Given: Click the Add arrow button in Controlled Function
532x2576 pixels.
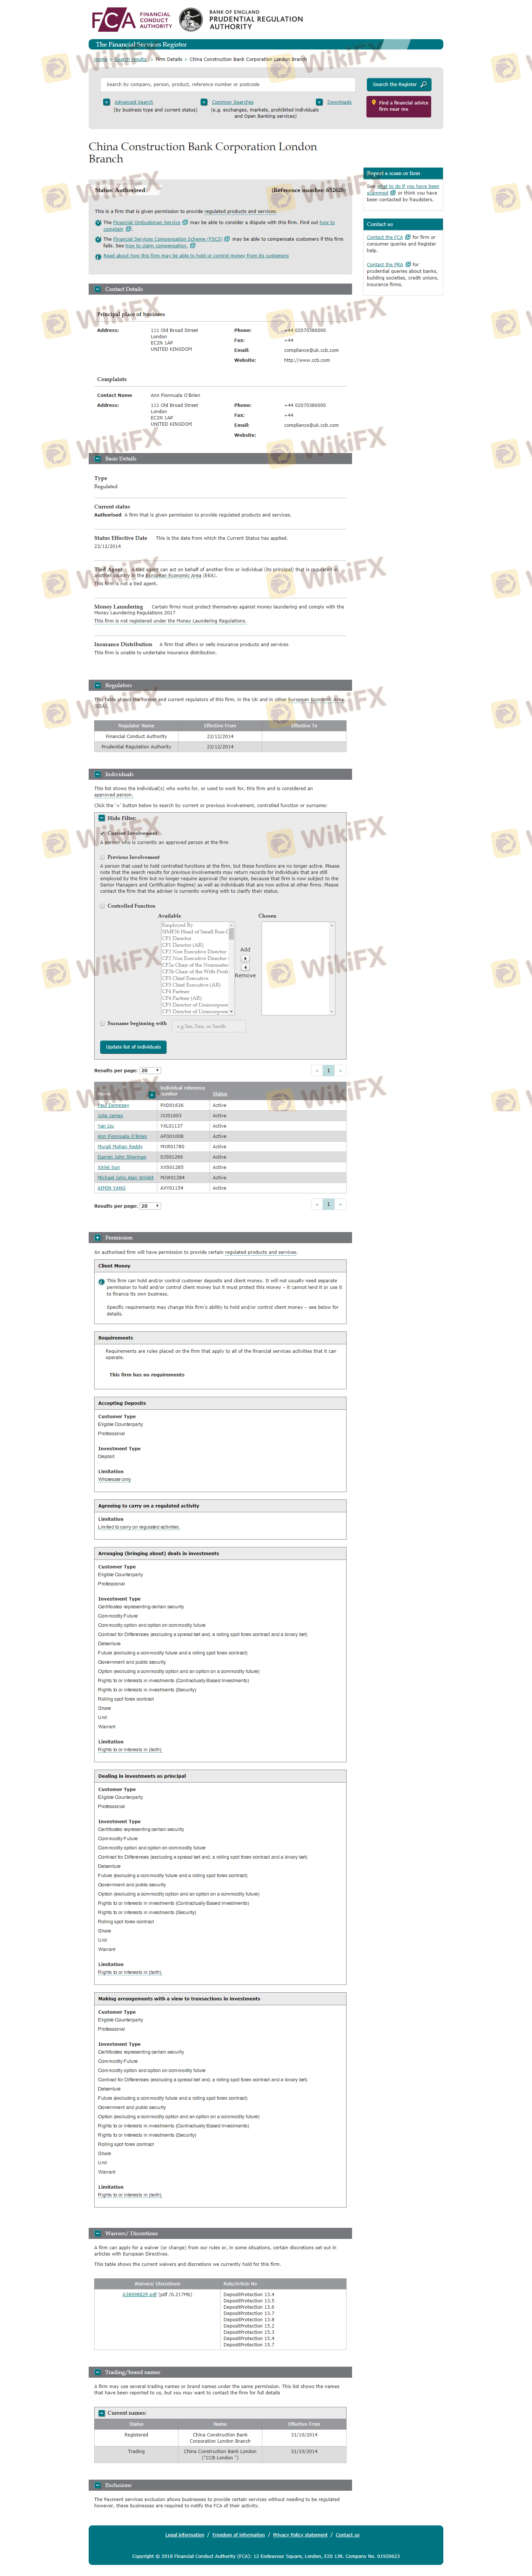Looking at the screenshot, I should (245, 958).
